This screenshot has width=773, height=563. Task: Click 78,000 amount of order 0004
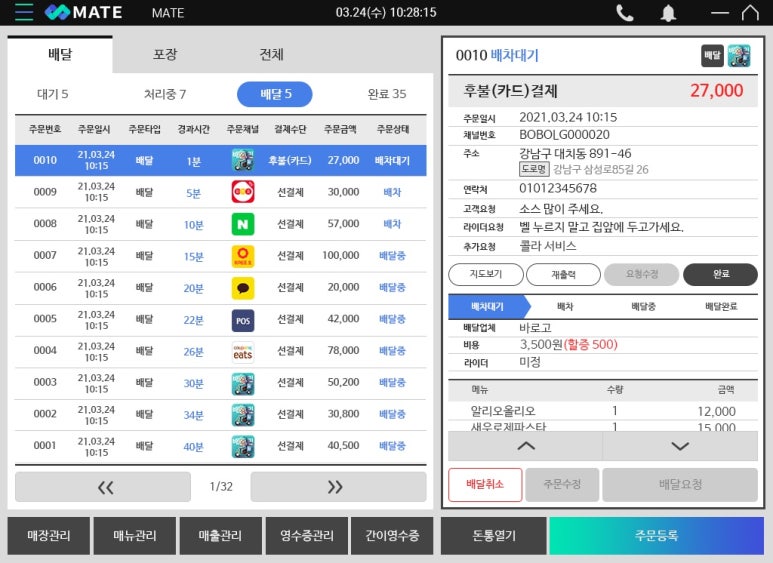pos(343,351)
